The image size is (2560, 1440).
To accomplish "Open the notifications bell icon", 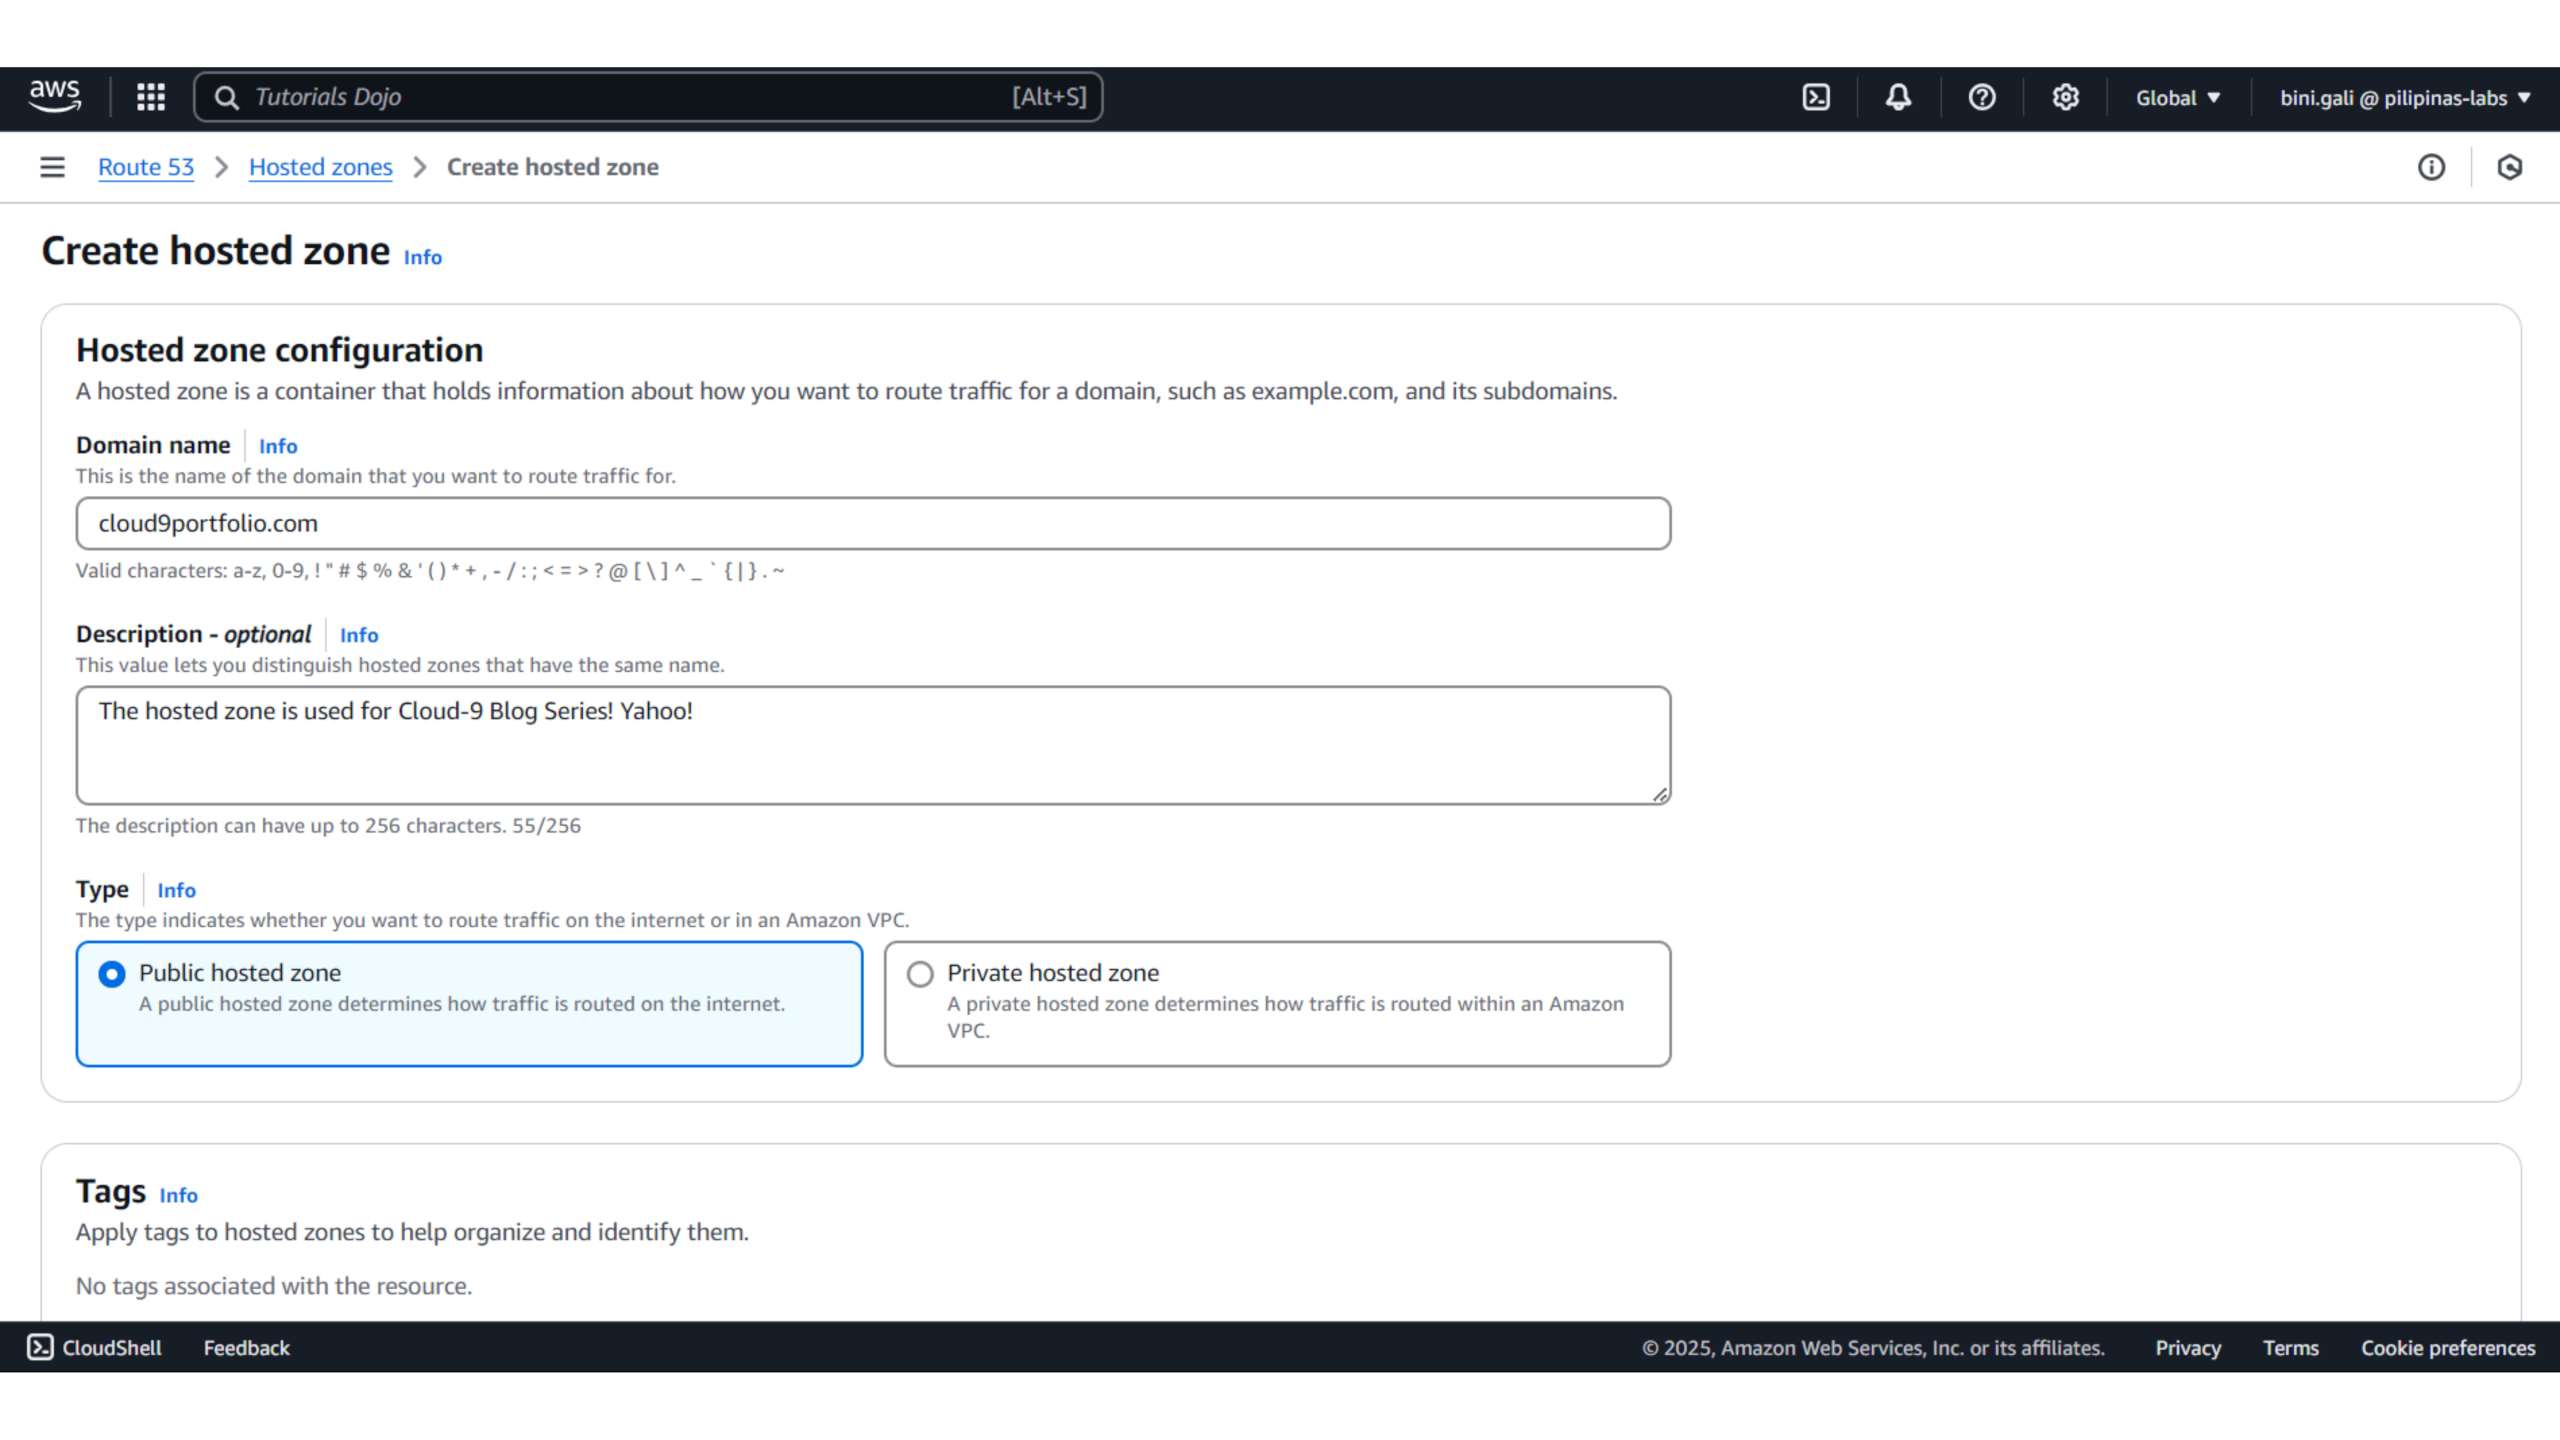I will point(1898,97).
